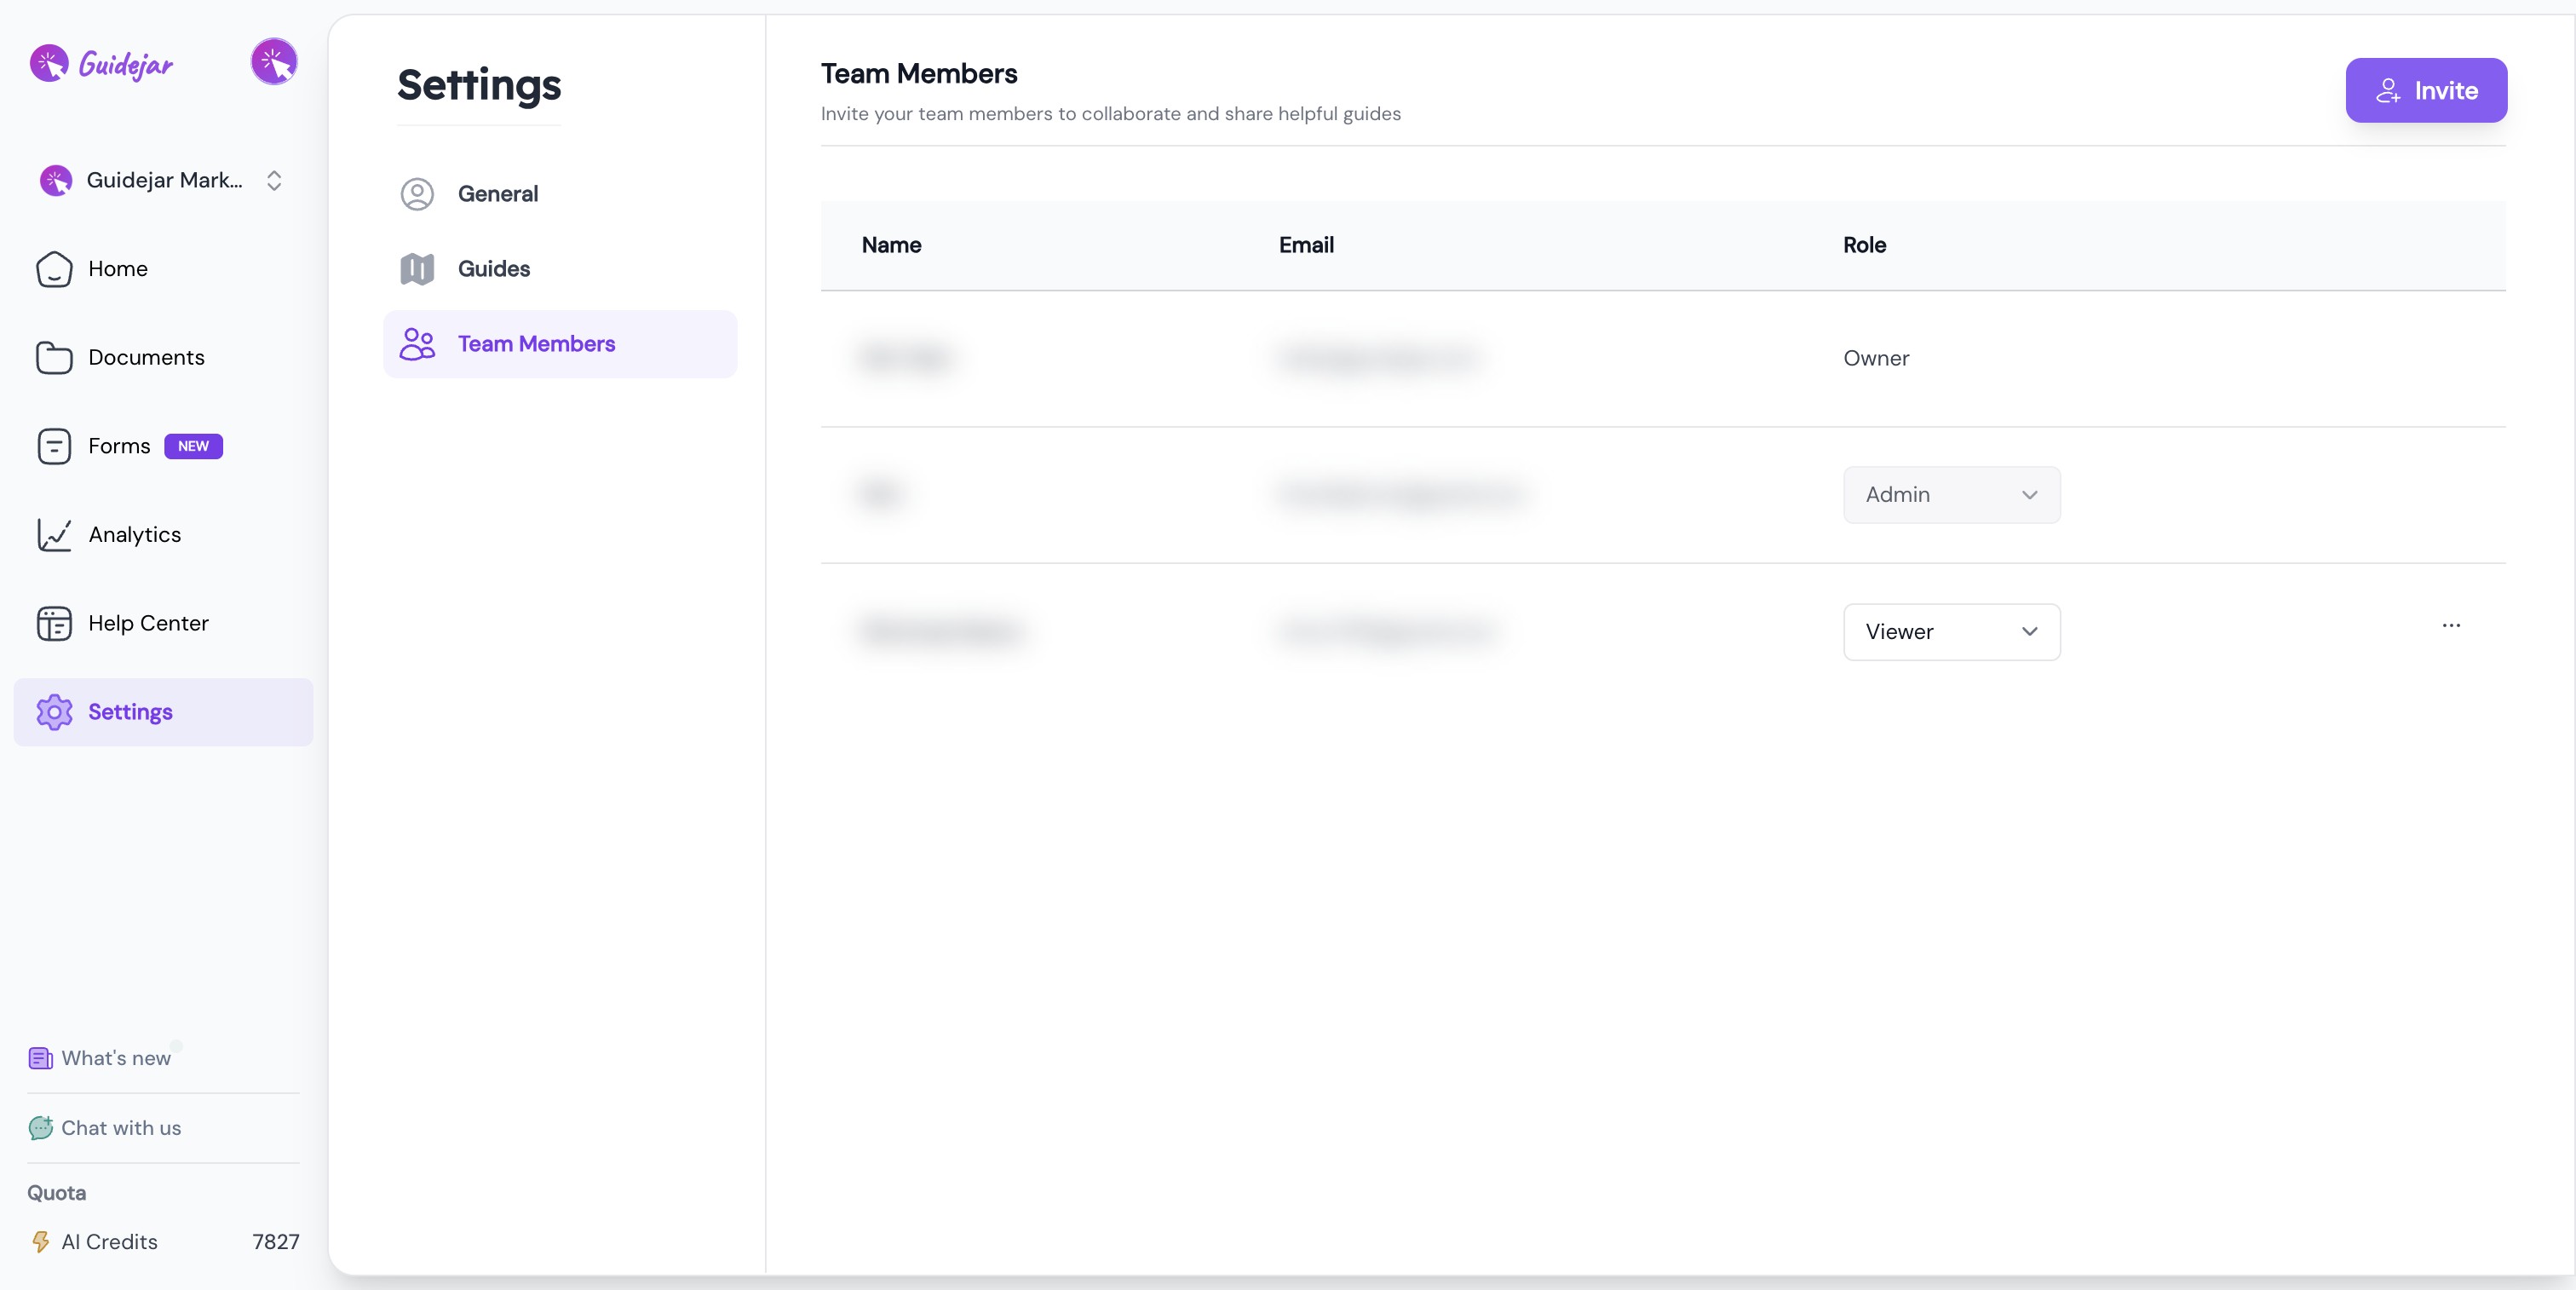Viewport: 2576px width, 1290px height.
Task: Click the Guides map icon
Action: pos(417,269)
